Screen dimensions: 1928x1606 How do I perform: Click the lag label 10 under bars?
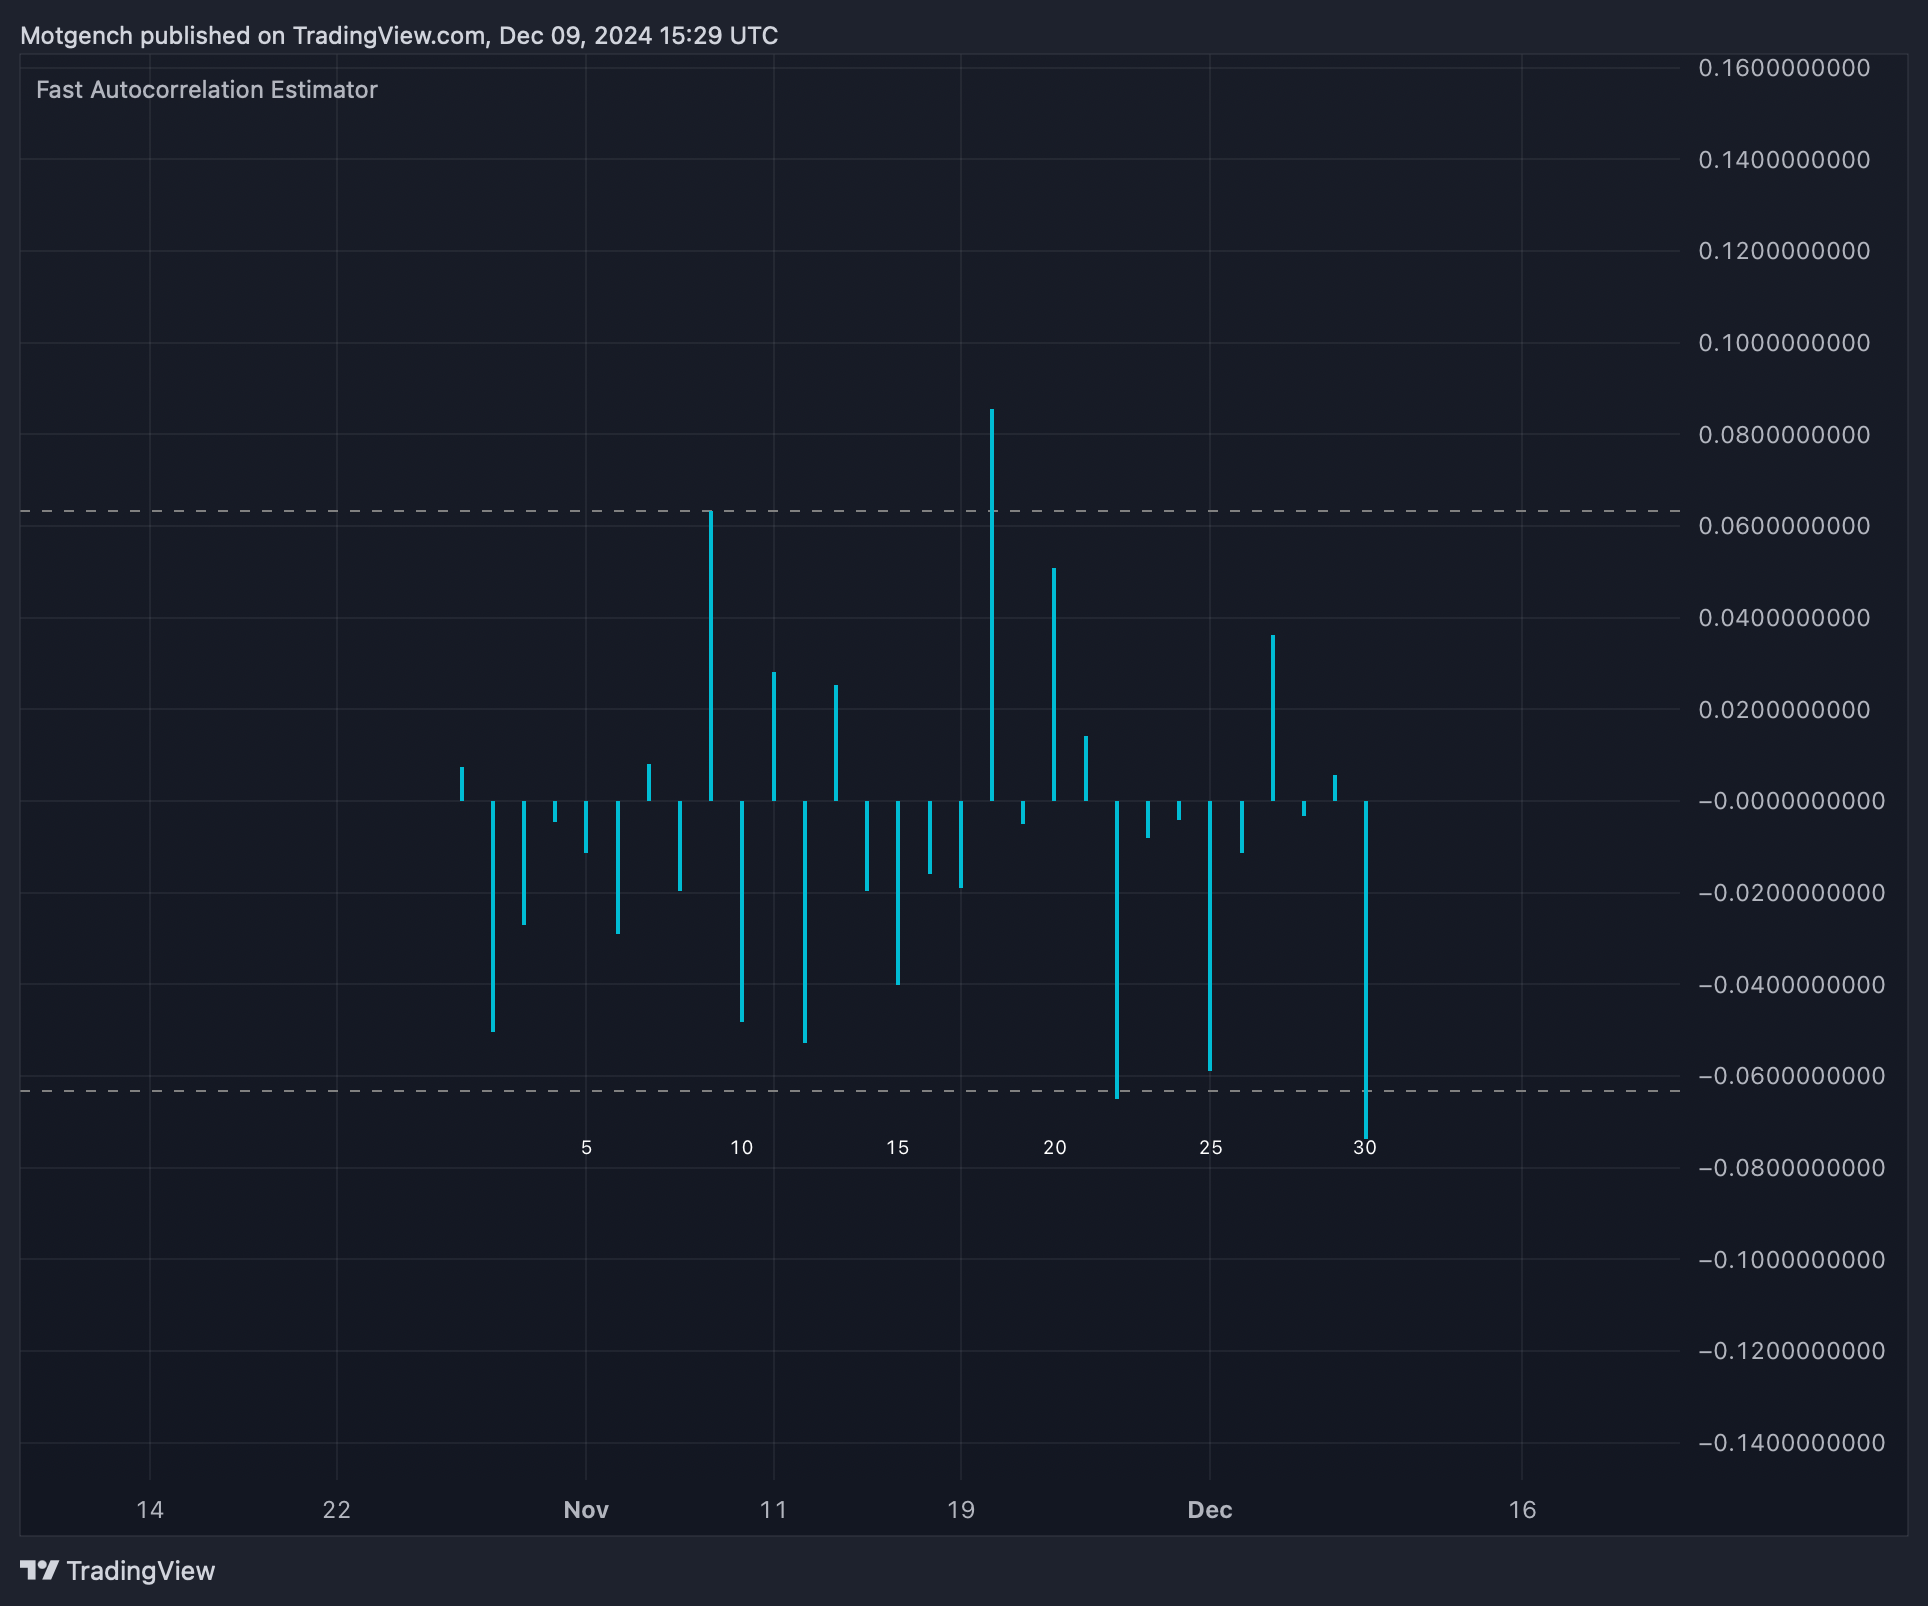(x=742, y=1148)
